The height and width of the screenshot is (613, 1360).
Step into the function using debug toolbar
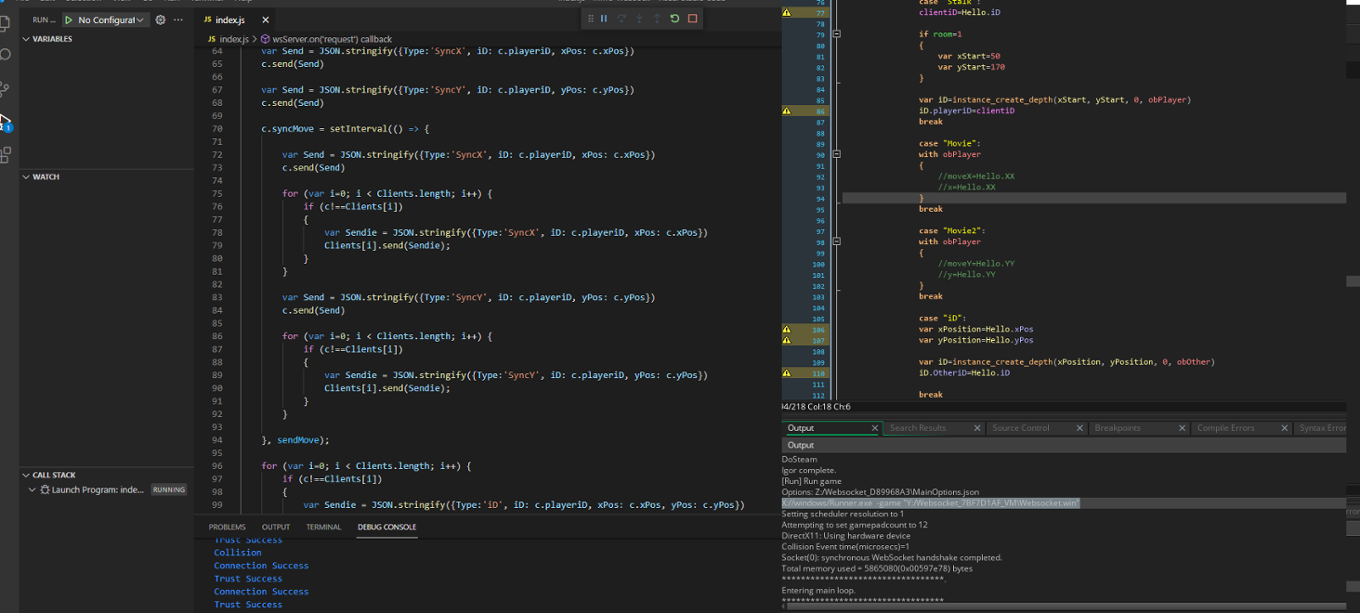(639, 18)
